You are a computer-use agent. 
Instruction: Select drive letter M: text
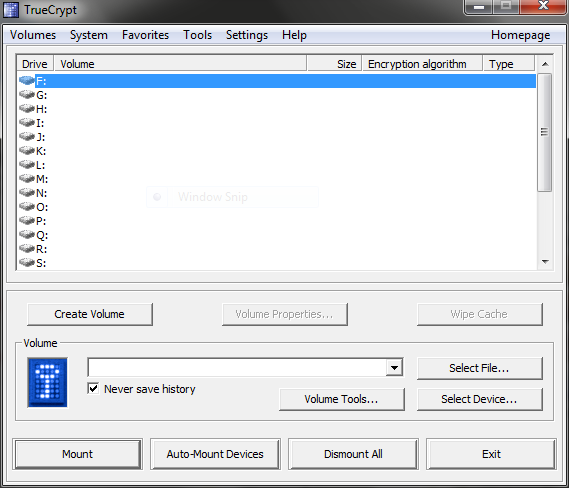pyautogui.click(x=42, y=179)
